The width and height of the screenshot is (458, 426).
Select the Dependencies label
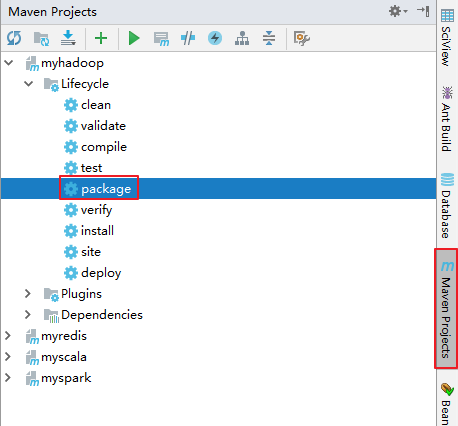click(102, 315)
